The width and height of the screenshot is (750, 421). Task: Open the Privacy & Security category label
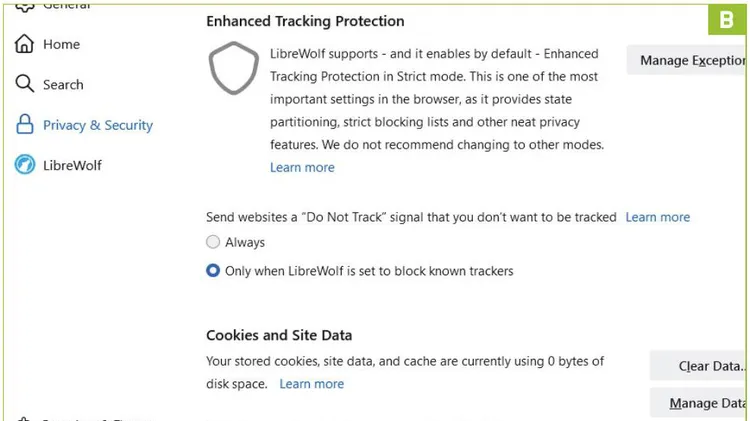(98, 125)
